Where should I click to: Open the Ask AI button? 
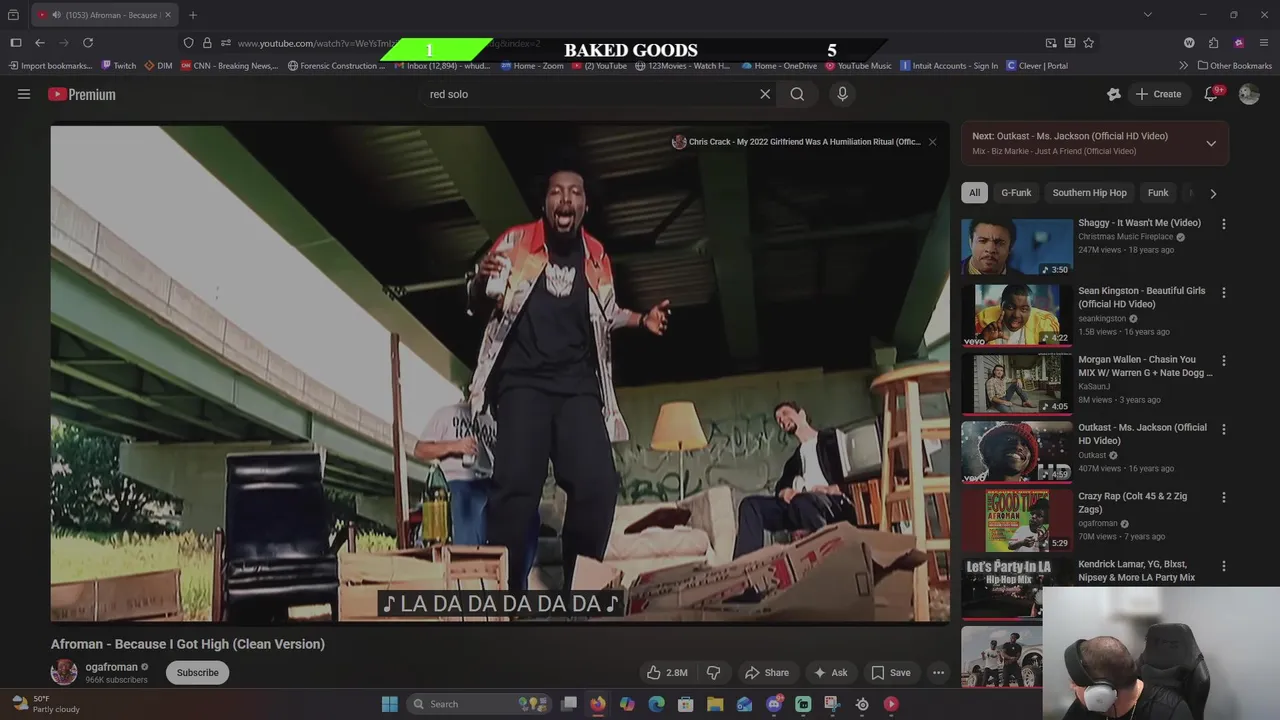tap(830, 673)
